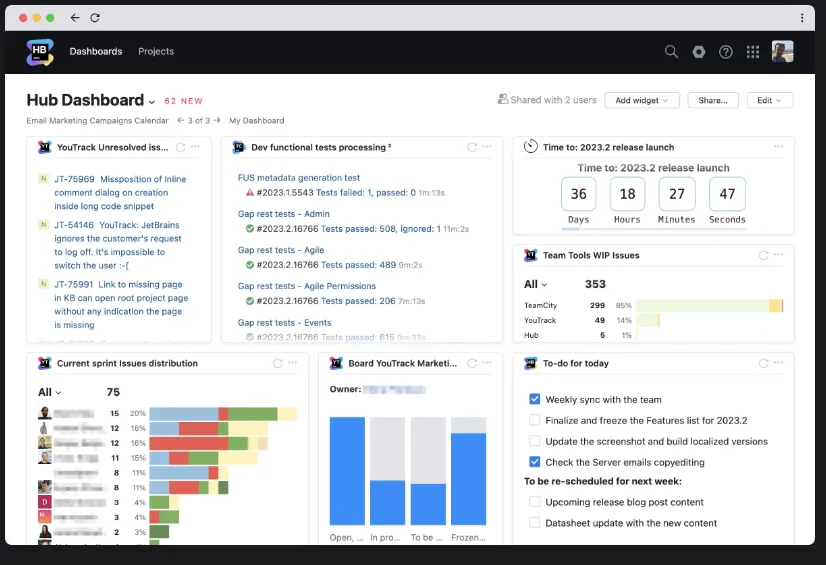Screen dimensions: 826x565
Task: Open the search magnifier icon
Action: click(x=671, y=52)
